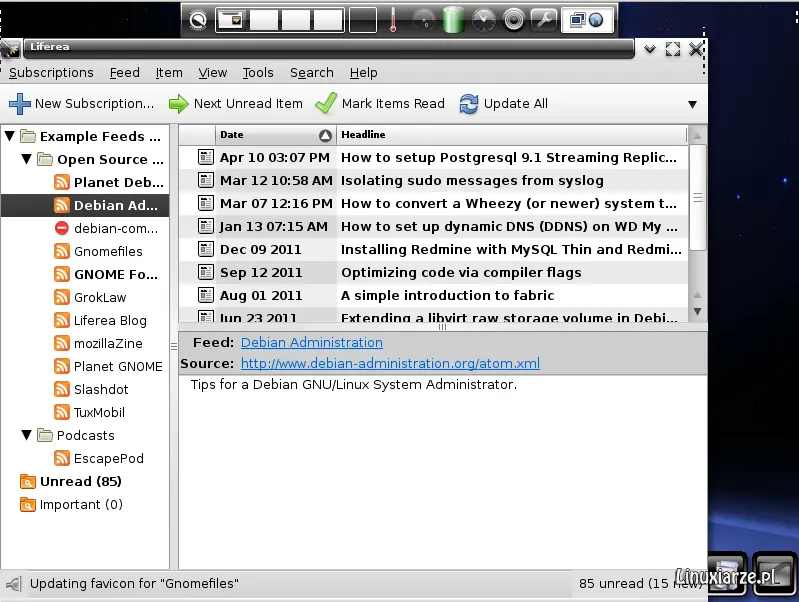Select the Gnomefiles feed
Screen dimensions: 799x602
(98, 251)
